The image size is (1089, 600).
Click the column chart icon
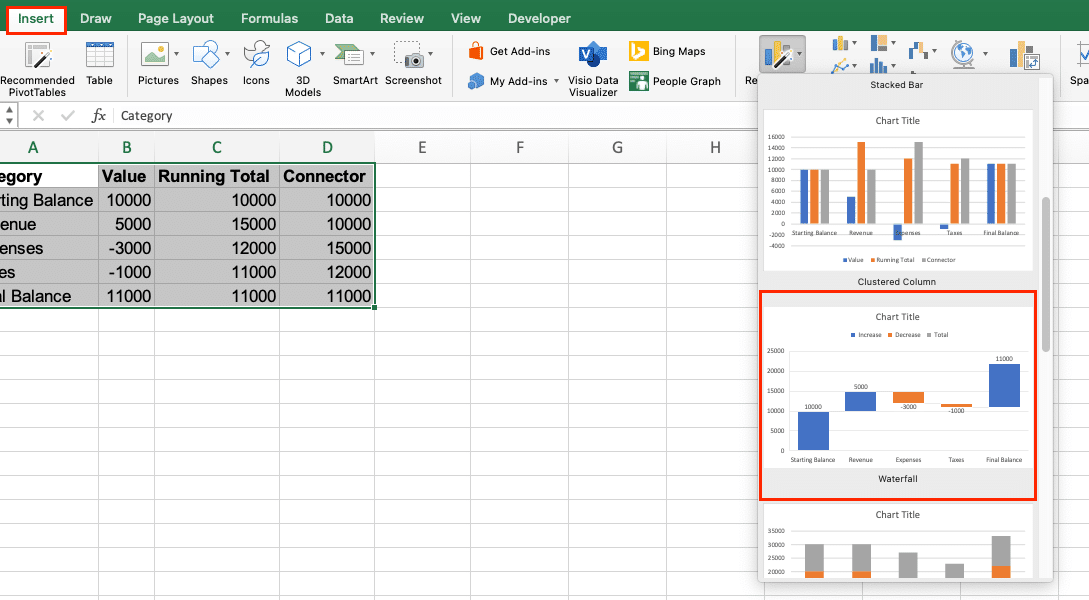point(840,44)
